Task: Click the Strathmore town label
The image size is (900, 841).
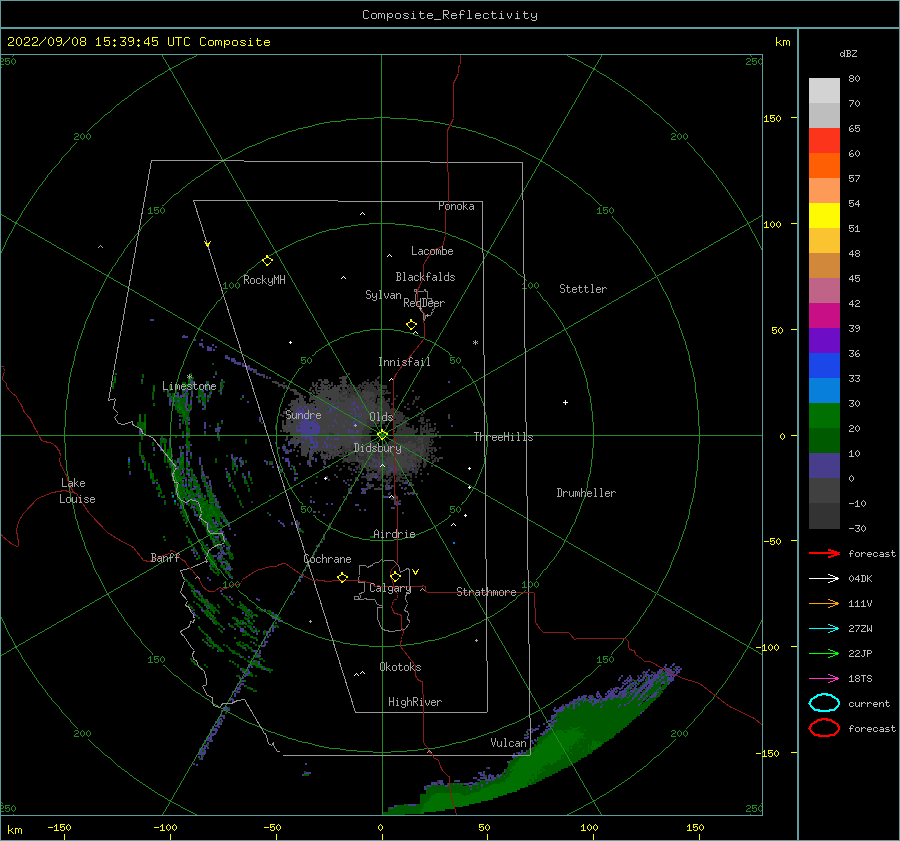Action: pyautogui.click(x=486, y=592)
